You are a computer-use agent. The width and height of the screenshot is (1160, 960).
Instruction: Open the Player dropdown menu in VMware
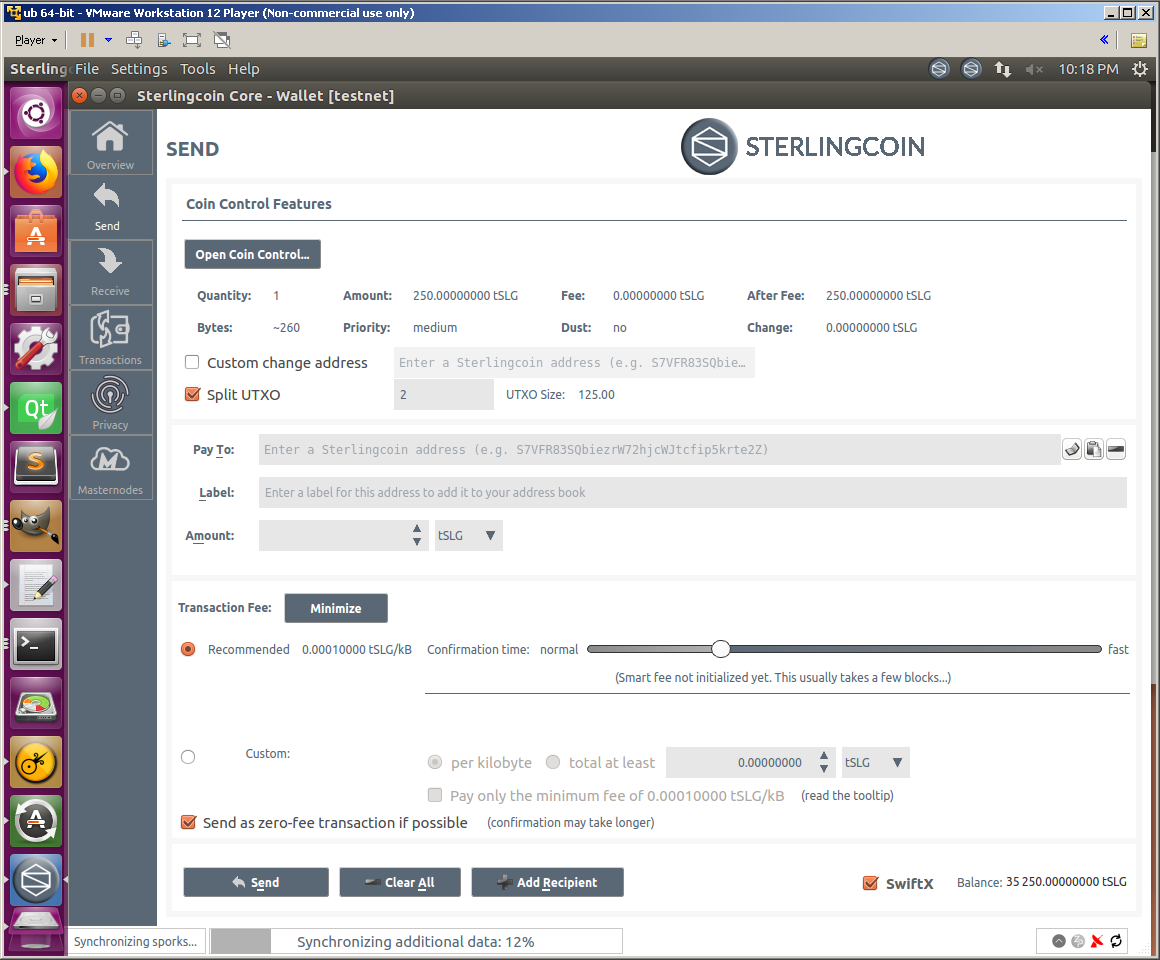(36, 40)
